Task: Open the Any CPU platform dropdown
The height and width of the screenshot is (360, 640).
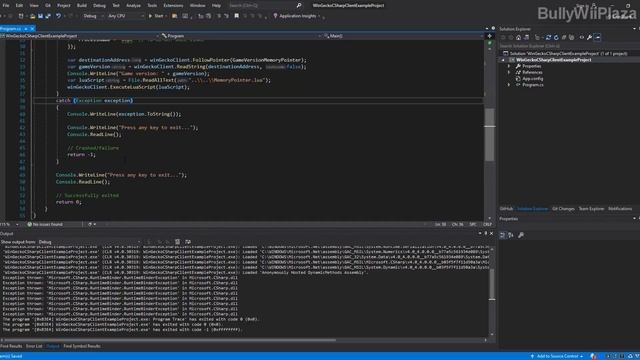Action: [126, 16]
